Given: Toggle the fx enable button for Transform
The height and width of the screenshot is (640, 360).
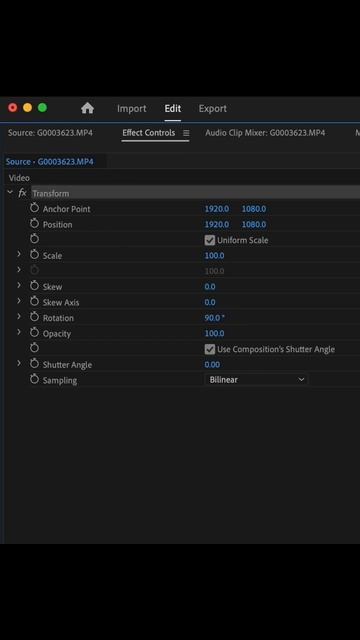Looking at the screenshot, I should (22, 193).
